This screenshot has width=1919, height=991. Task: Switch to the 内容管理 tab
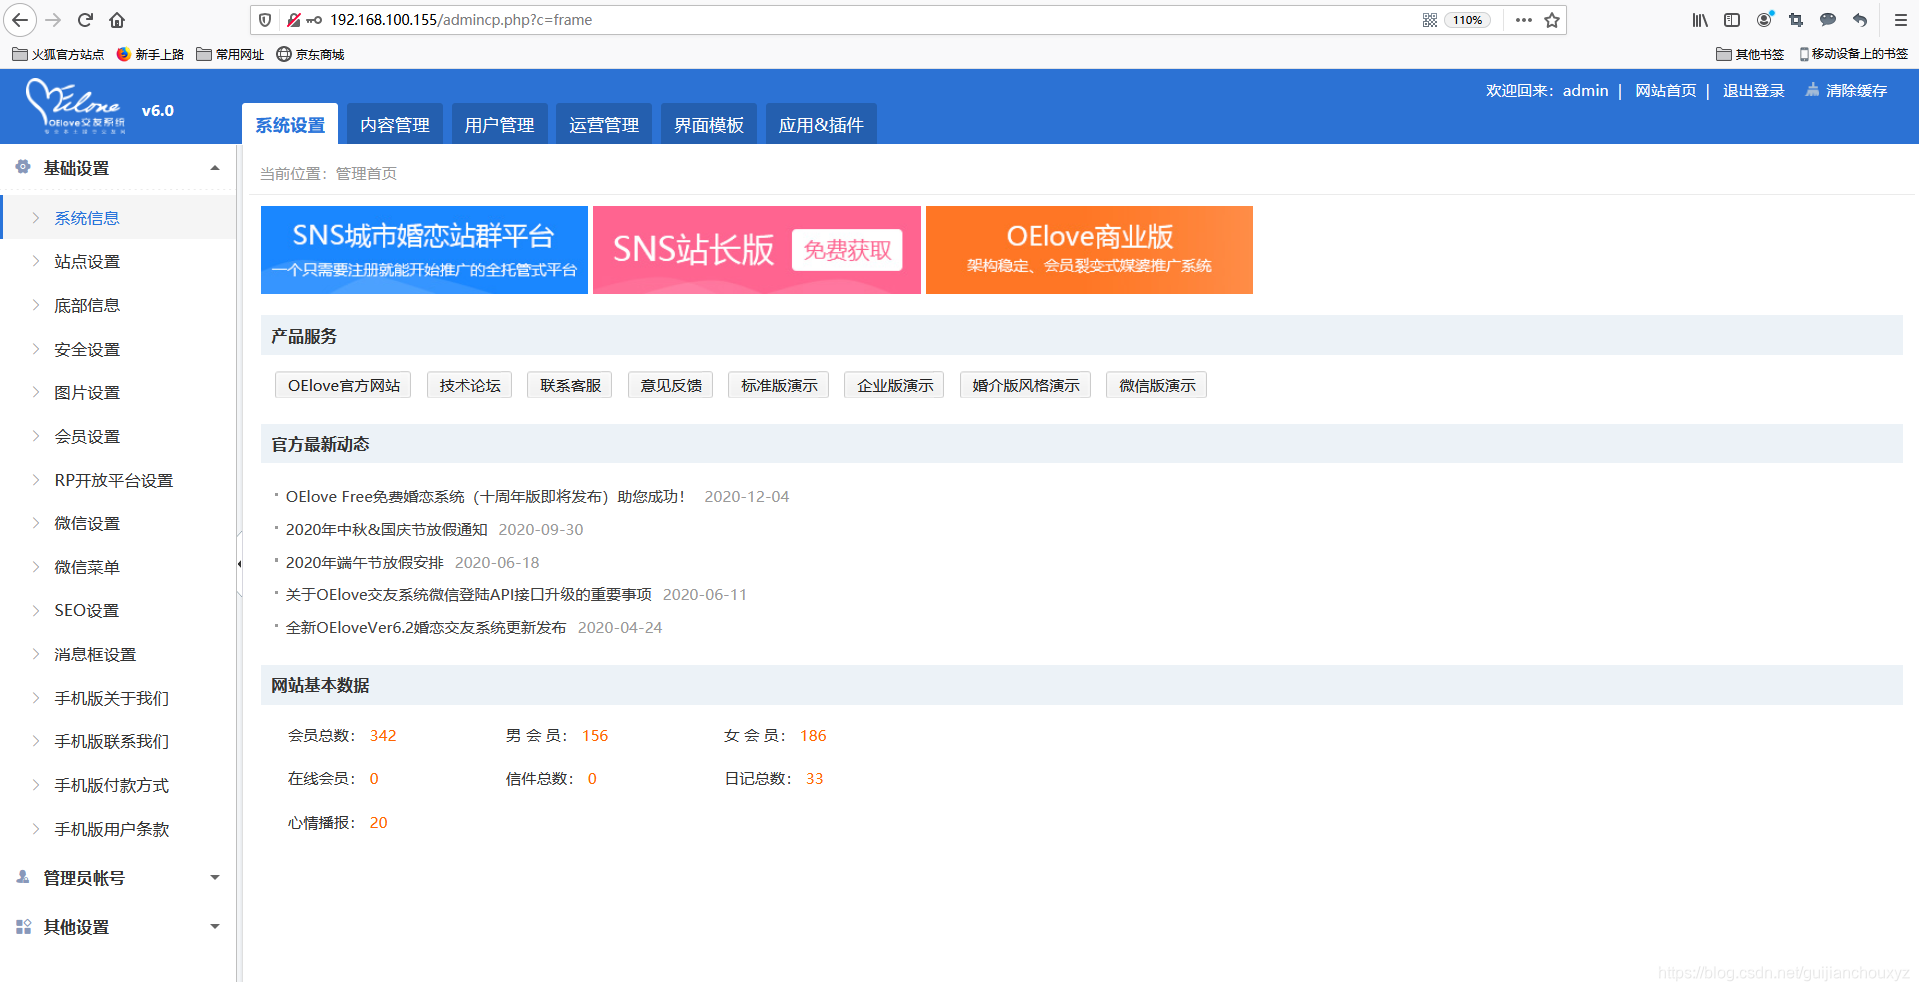pos(395,124)
